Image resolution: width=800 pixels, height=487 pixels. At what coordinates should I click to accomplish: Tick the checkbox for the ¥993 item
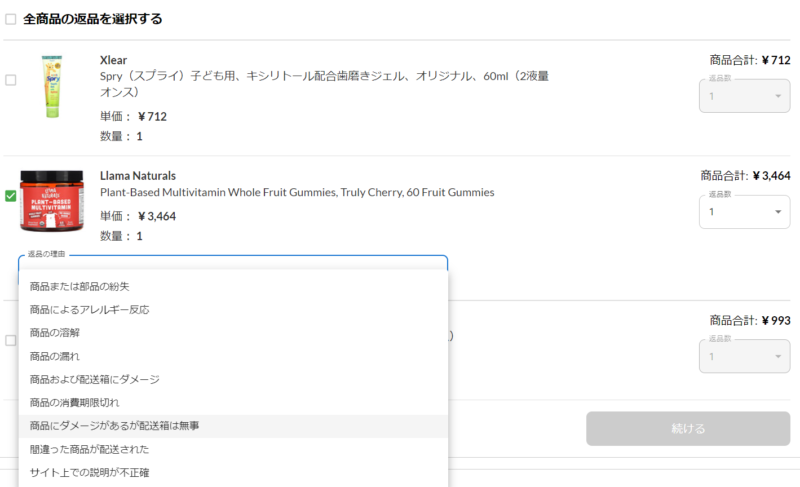click(11, 340)
